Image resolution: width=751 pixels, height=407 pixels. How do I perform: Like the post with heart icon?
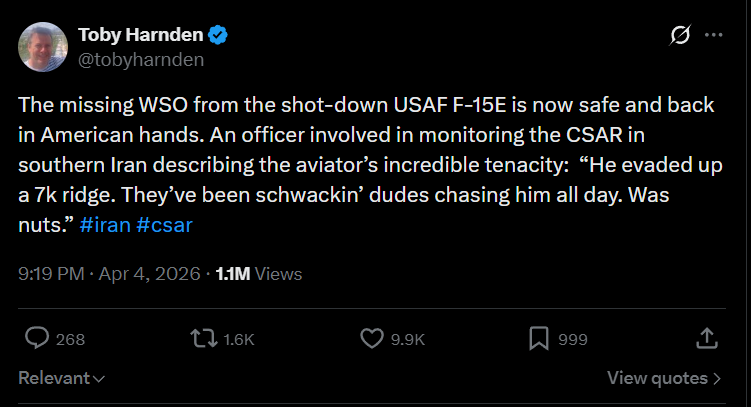(372, 339)
